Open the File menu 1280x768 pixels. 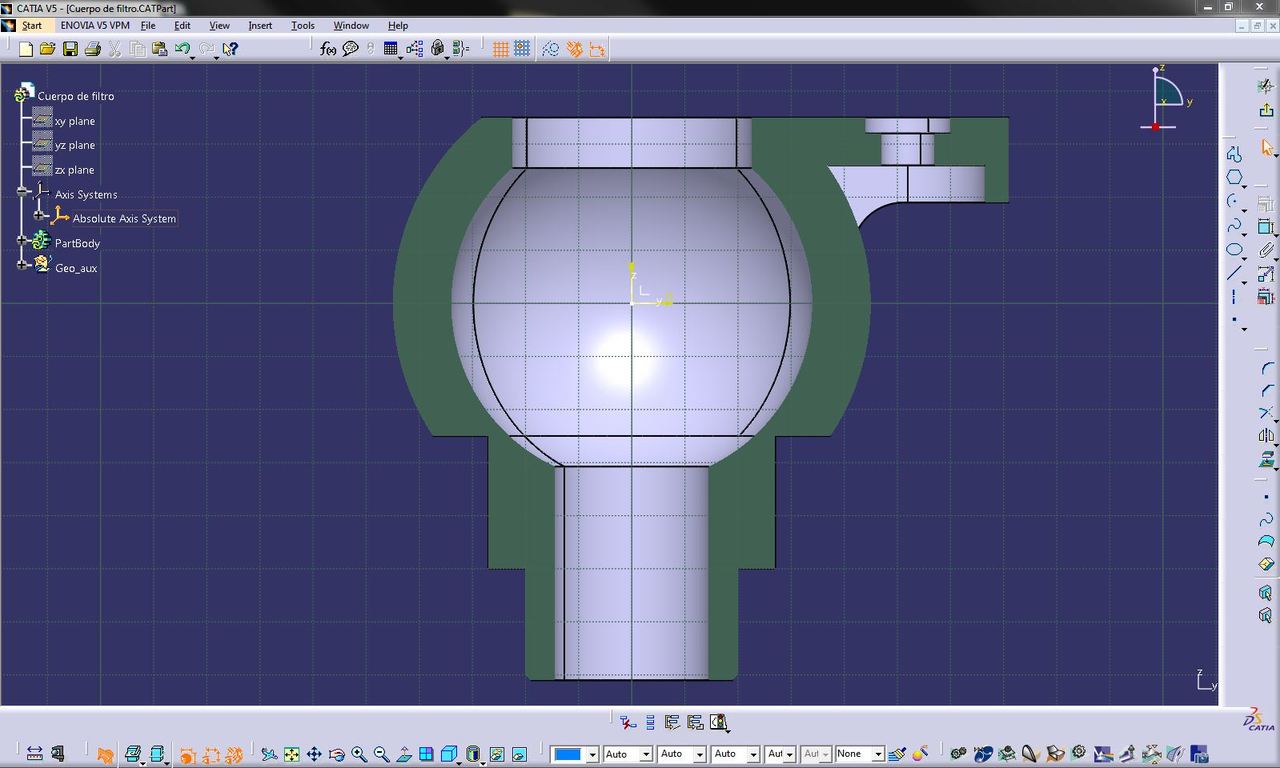click(148, 25)
